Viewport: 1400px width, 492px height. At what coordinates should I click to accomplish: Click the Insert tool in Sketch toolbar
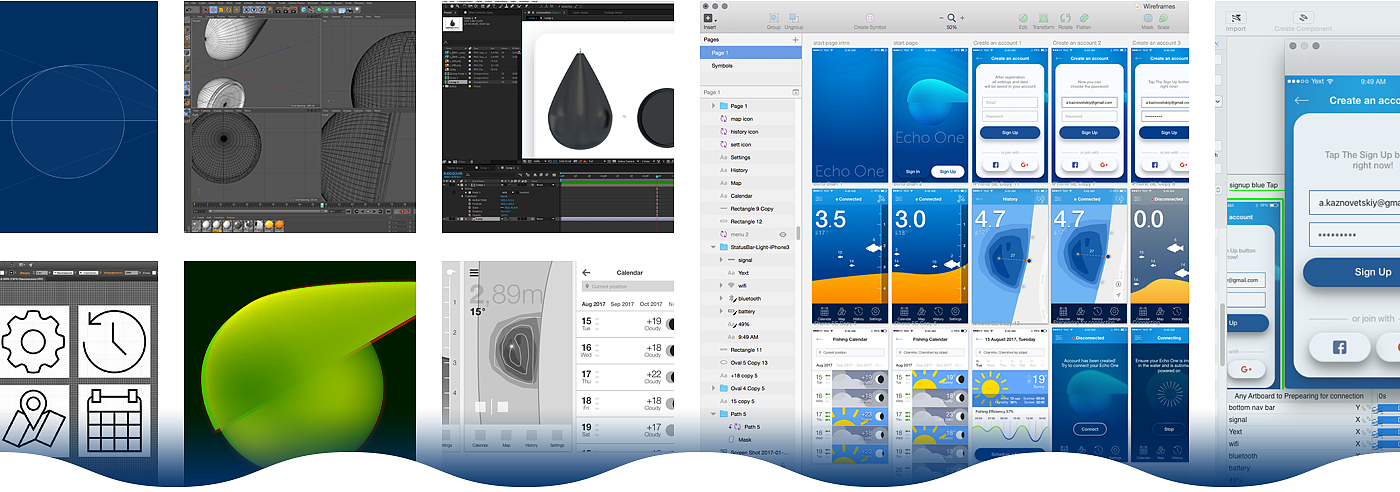[711, 19]
